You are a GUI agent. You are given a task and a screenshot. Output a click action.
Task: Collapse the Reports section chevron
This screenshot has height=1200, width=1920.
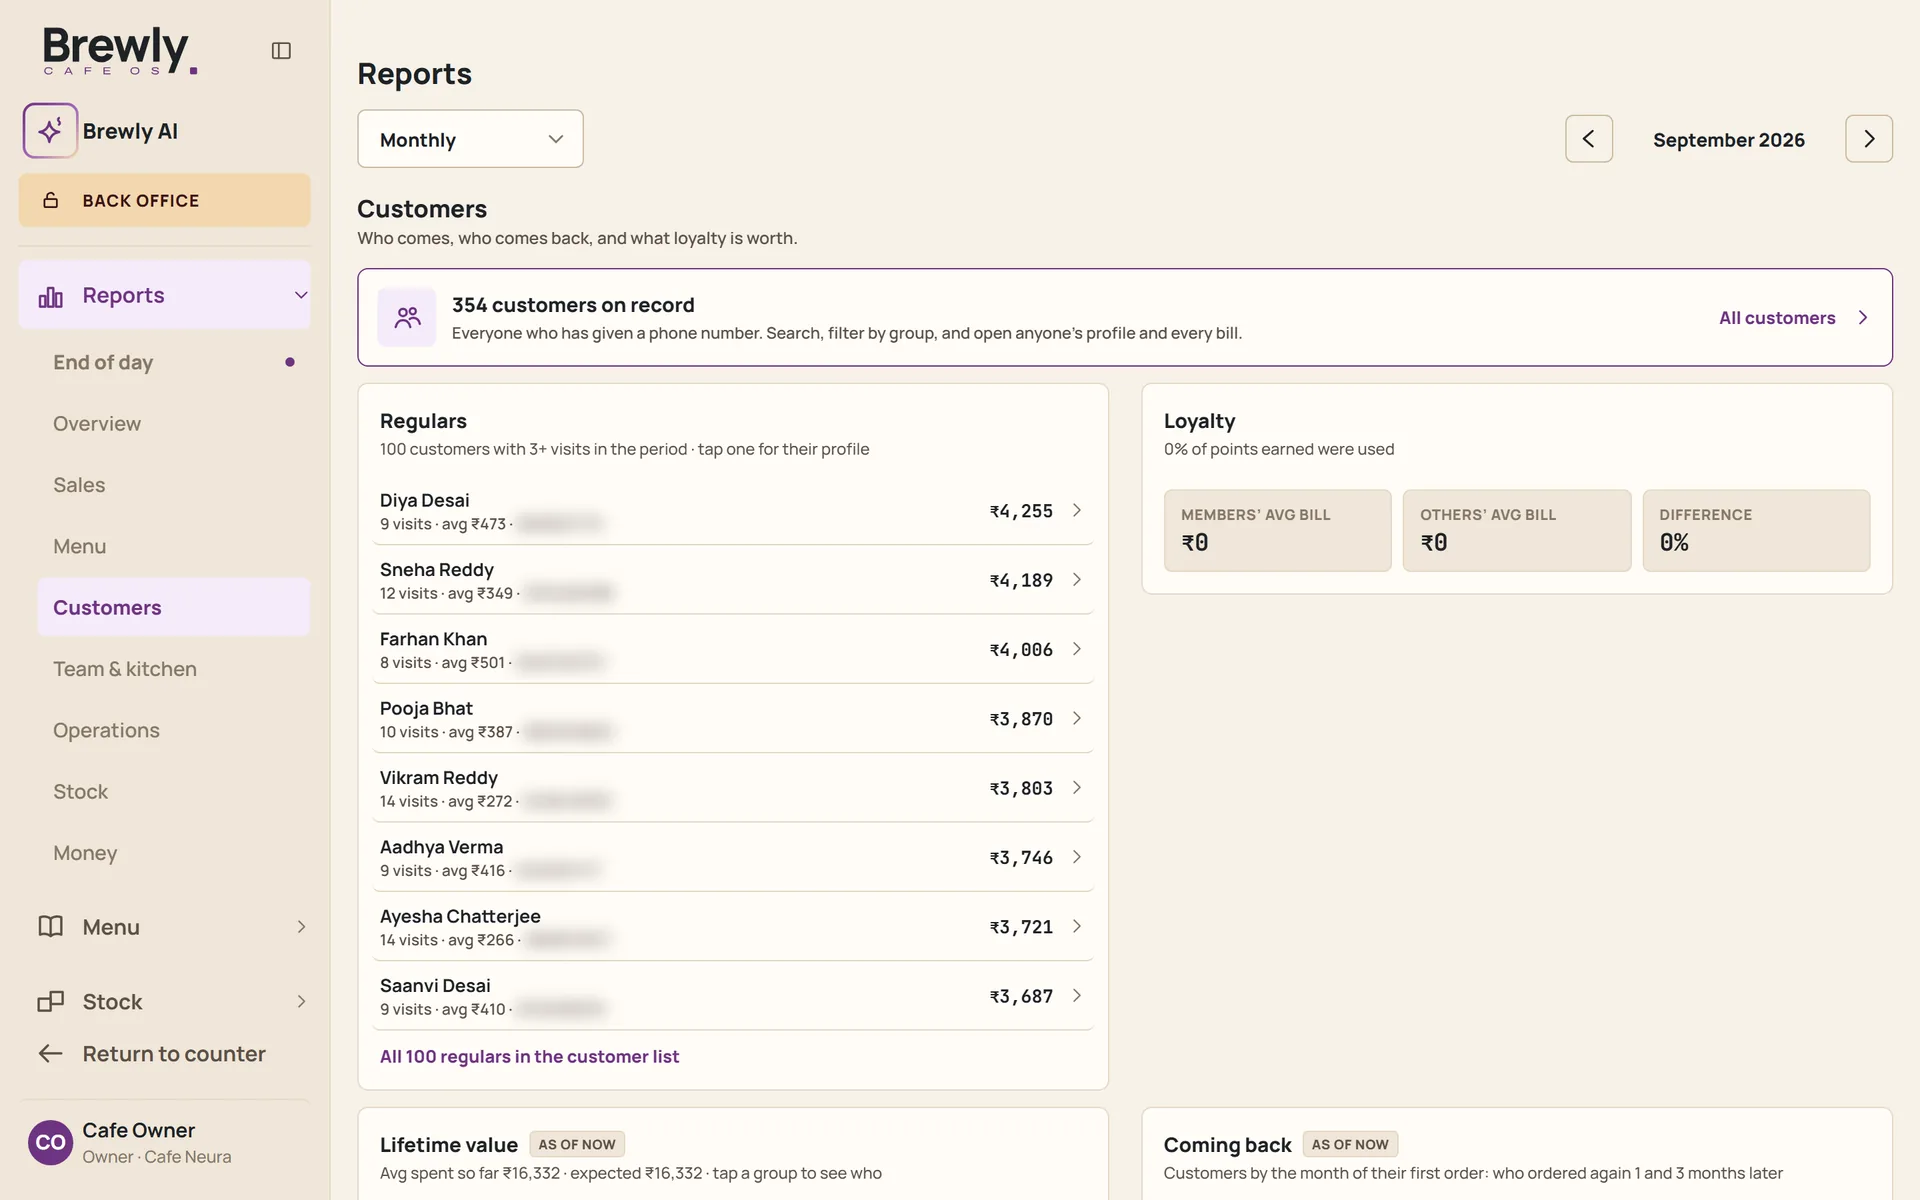pyautogui.click(x=301, y=296)
